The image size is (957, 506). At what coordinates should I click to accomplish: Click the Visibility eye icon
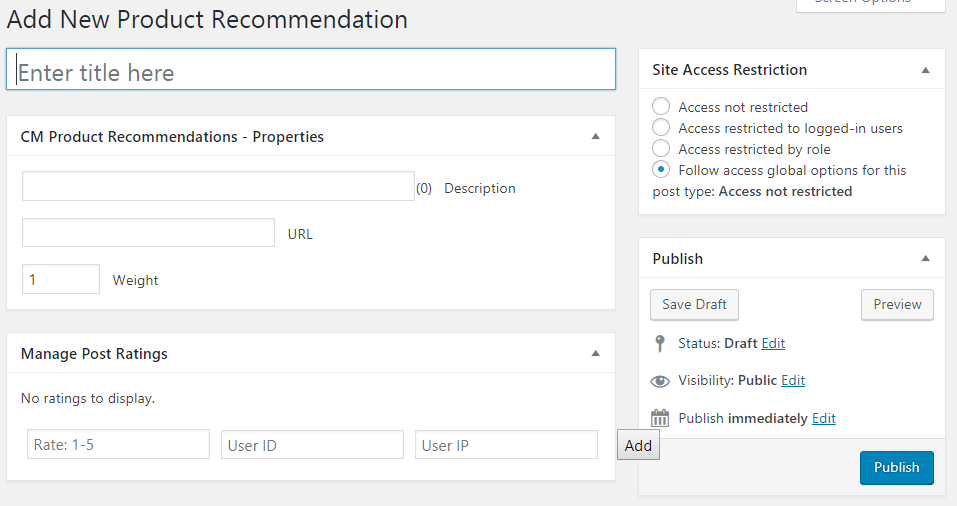[659, 381]
